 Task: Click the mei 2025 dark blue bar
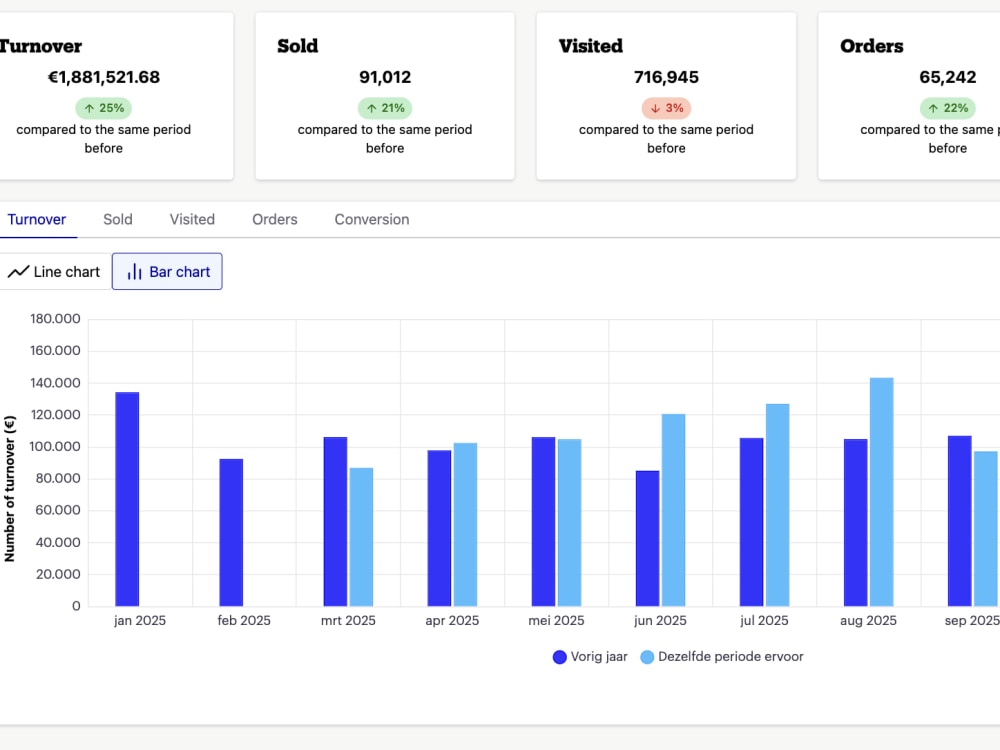point(543,522)
